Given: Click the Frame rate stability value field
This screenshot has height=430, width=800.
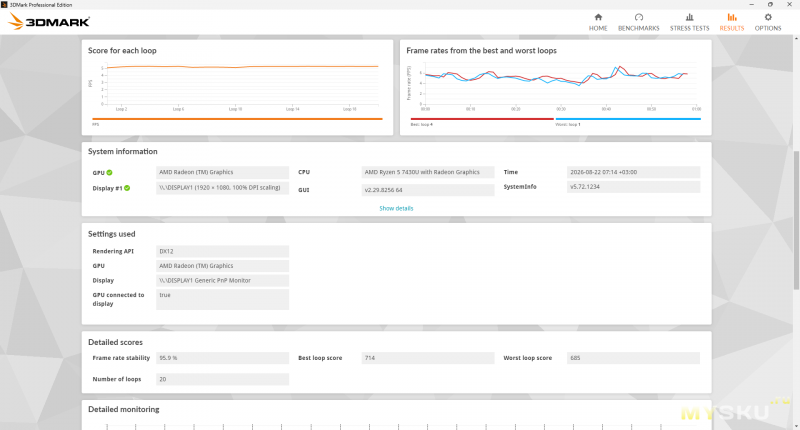Looking at the screenshot, I should (222, 358).
